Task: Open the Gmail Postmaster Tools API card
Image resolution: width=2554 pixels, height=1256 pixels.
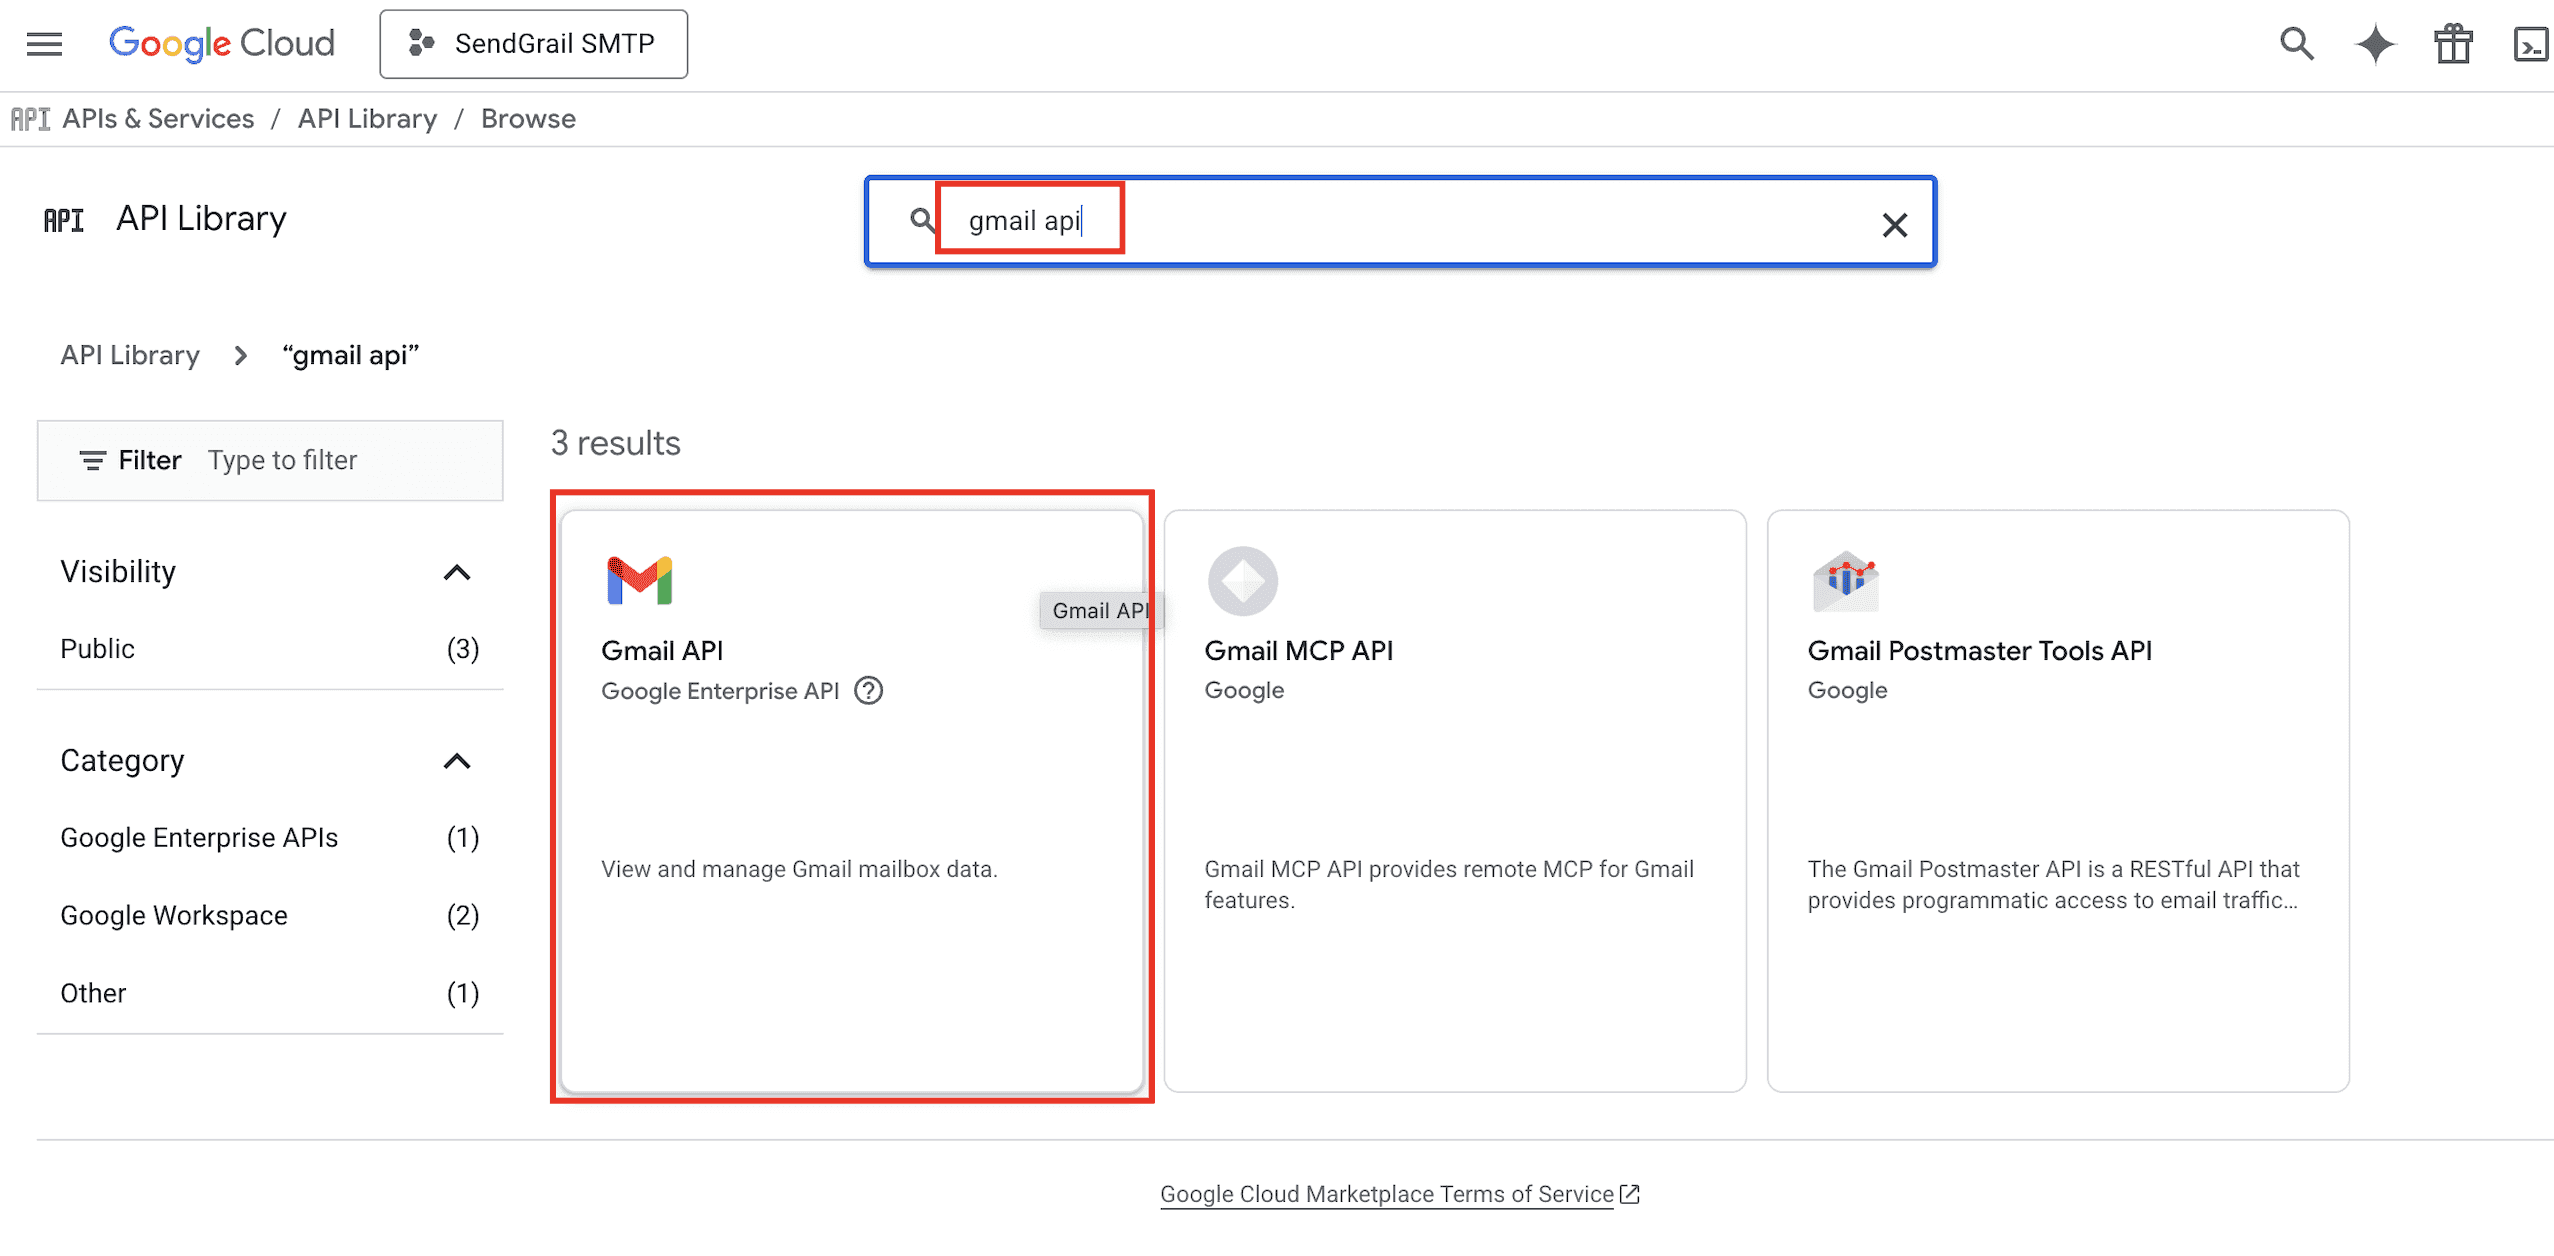Action: point(2058,800)
